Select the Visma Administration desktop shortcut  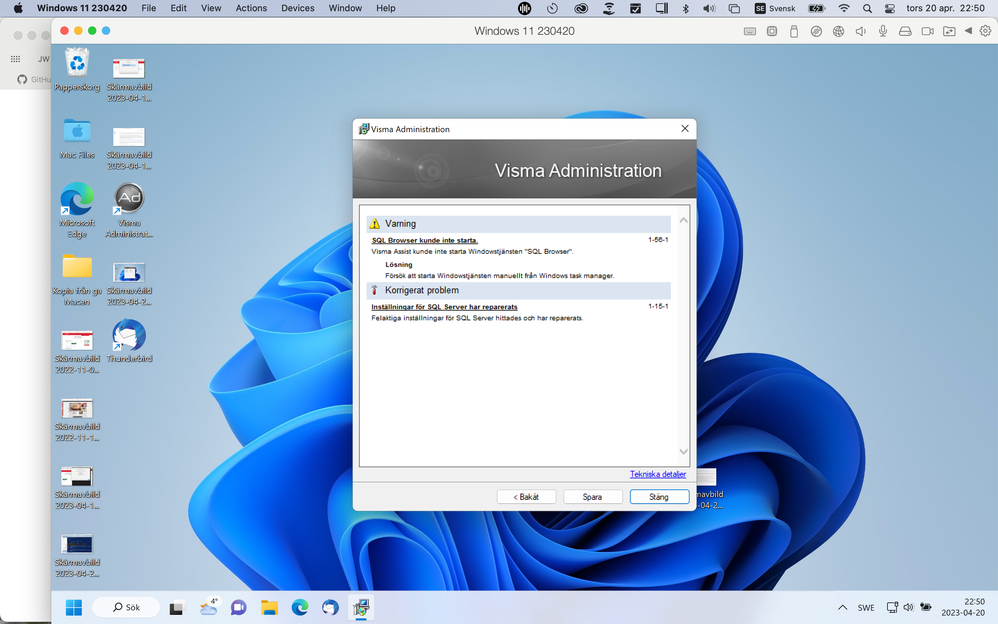point(129,210)
